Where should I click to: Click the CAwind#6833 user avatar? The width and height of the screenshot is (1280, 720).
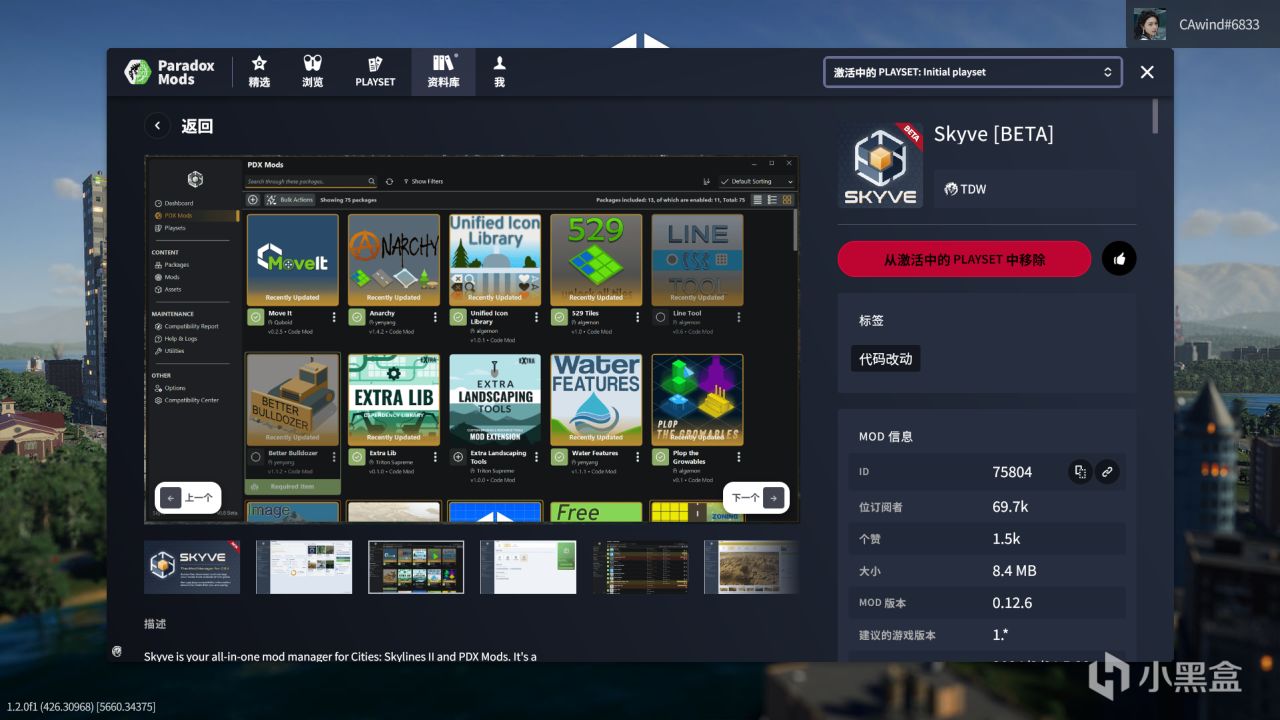click(1149, 24)
